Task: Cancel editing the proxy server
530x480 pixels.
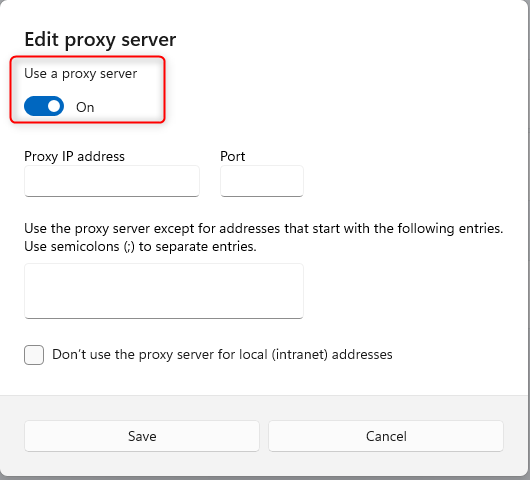Action: tap(386, 436)
